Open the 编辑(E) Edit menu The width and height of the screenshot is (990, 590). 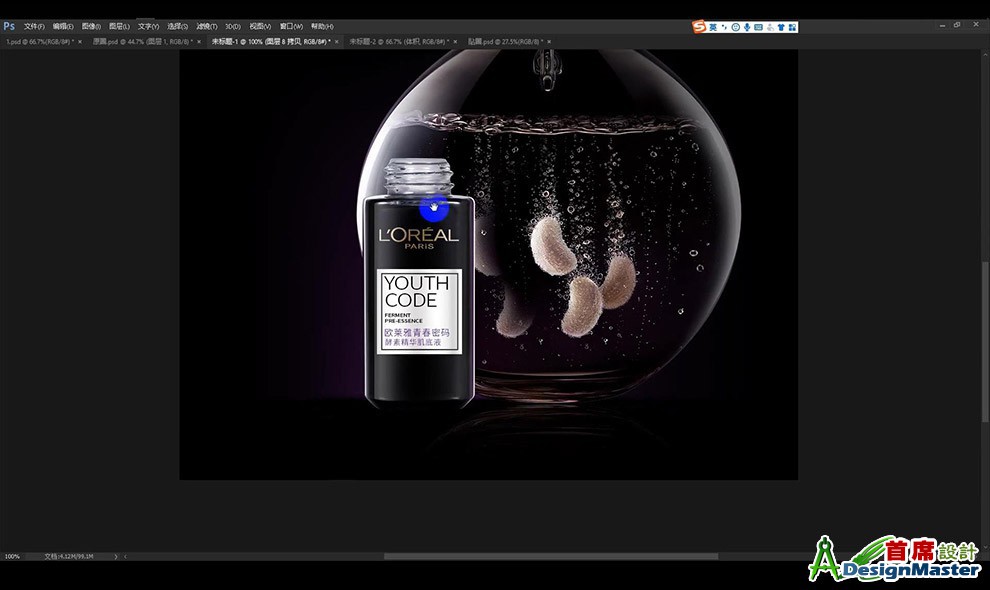click(63, 27)
